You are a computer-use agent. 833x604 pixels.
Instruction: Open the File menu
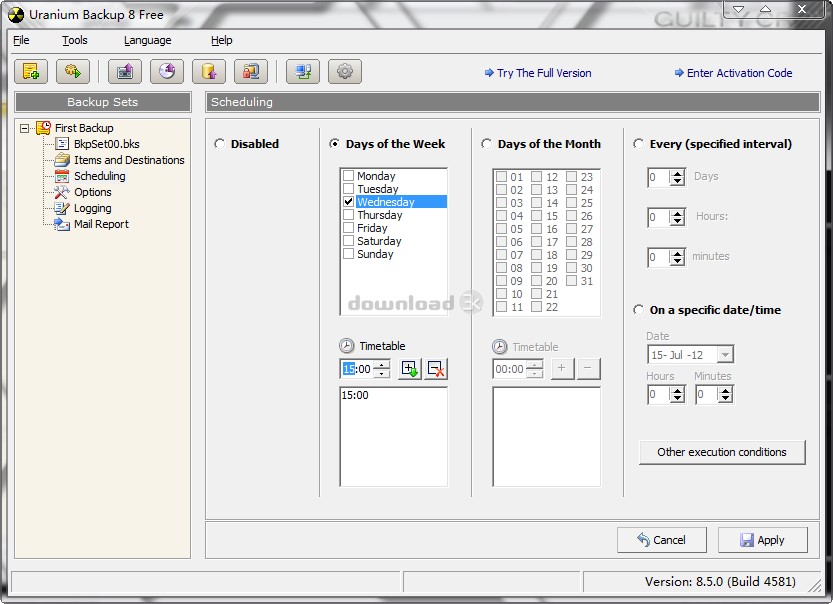(x=21, y=40)
